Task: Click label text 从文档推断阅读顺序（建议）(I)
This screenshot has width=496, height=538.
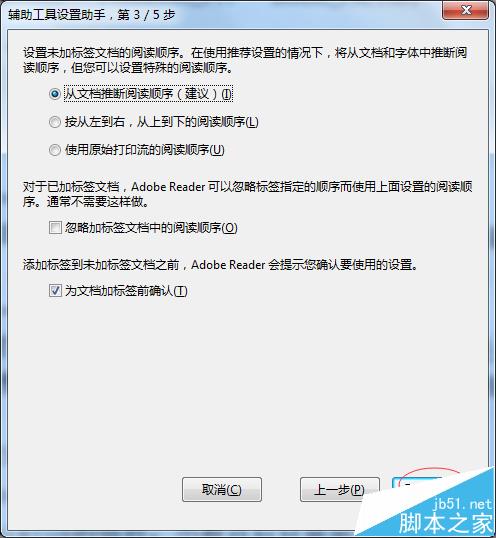Action: [149, 94]
